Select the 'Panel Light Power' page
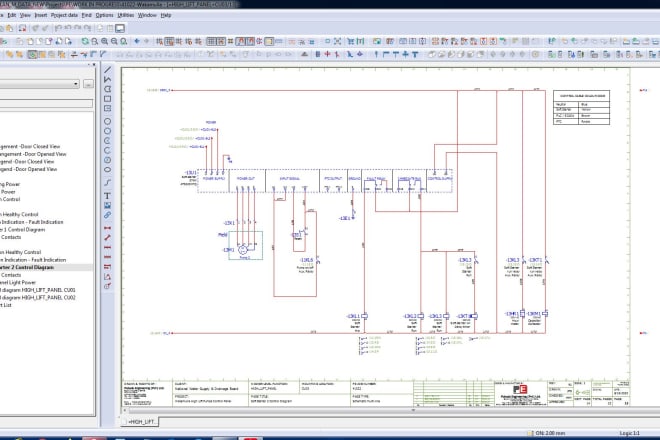The image size is (660, 440). [18, 283]
